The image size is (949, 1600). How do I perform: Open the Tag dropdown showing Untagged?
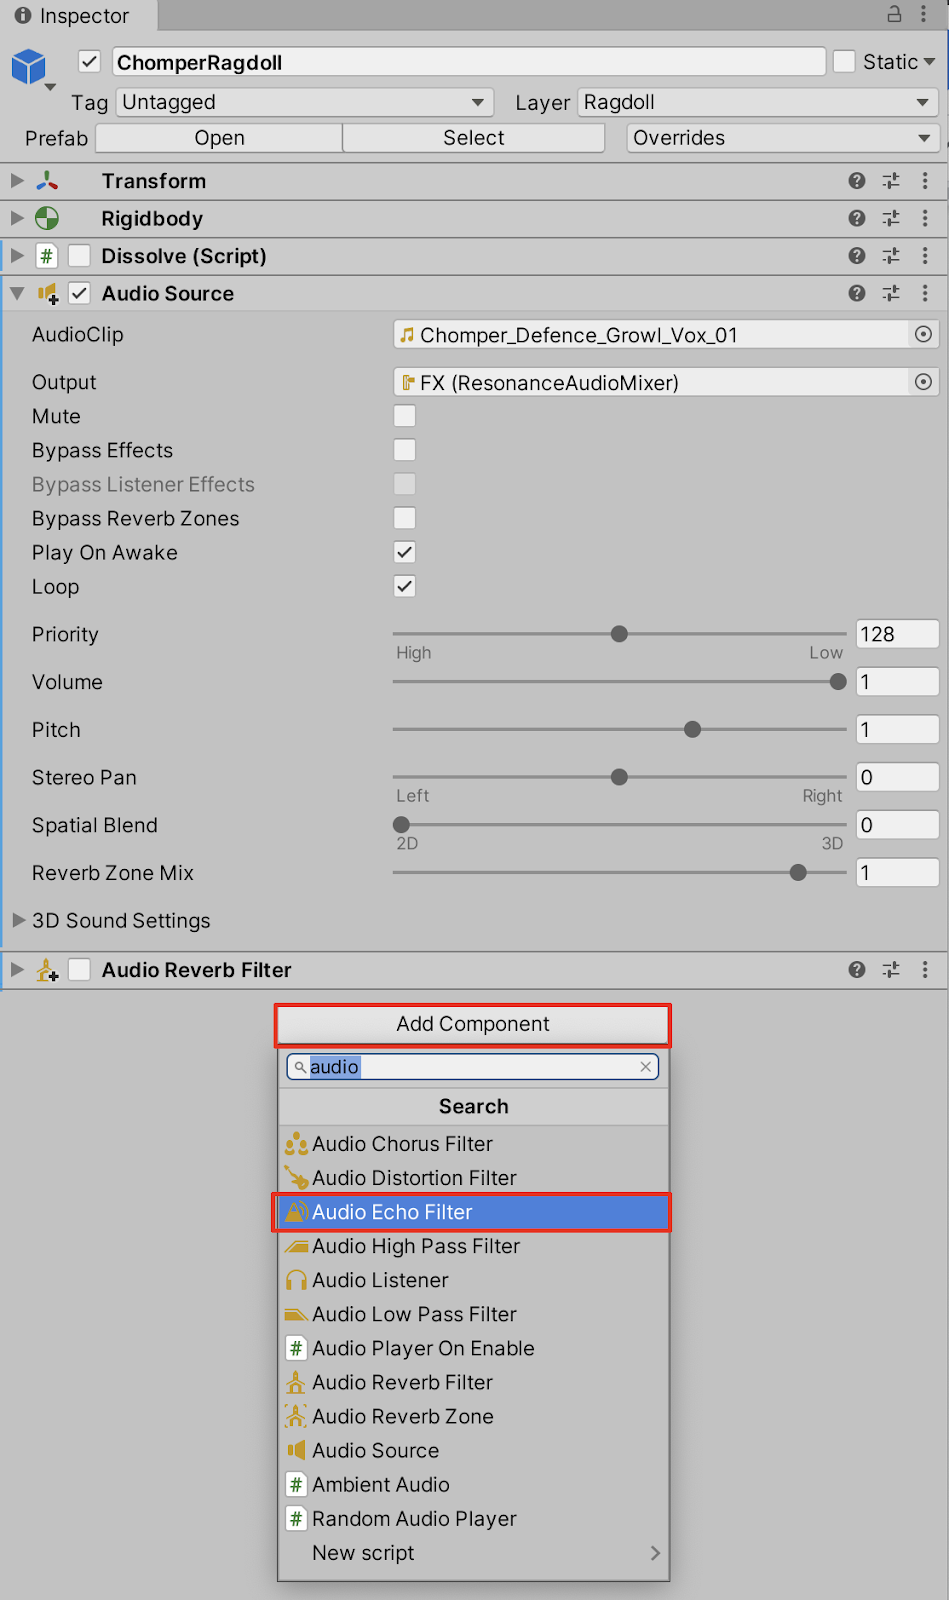click(x=305, y=102)
